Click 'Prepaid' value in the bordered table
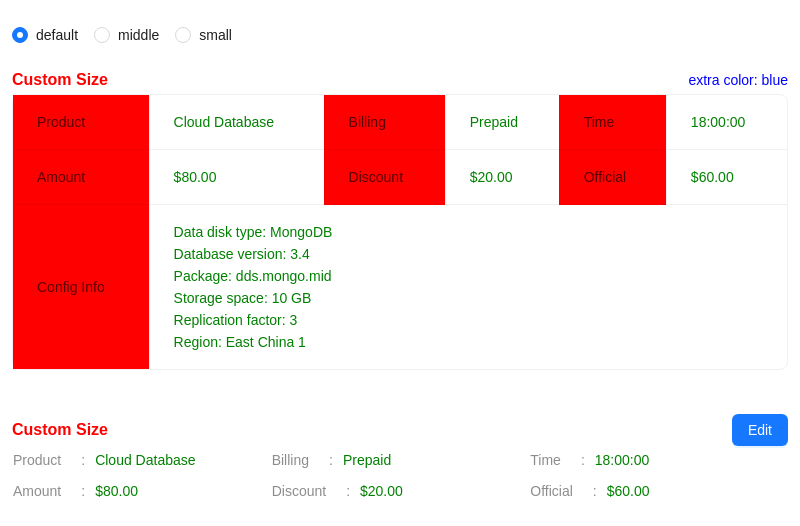 click(493, 122)
